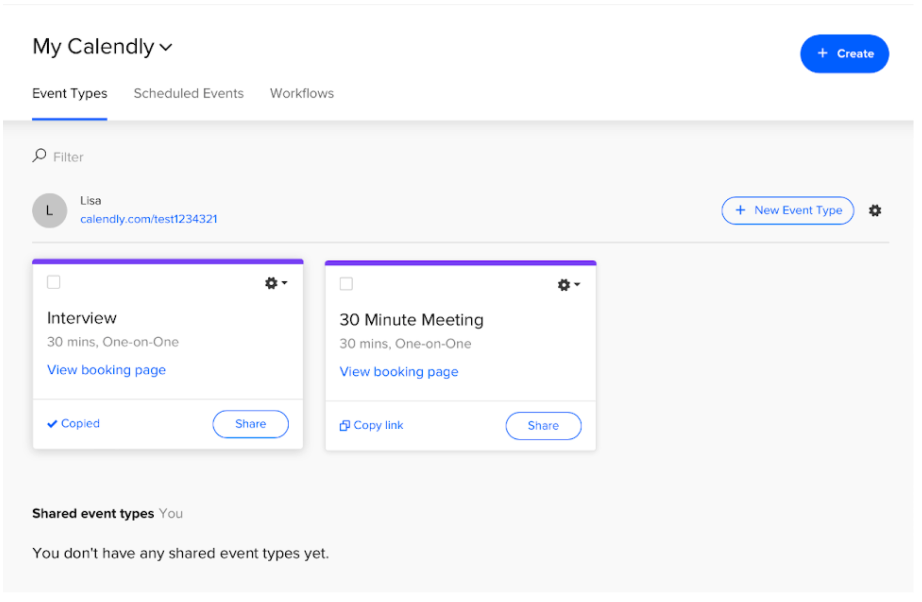The height and width of the screenshot is (602, 922).
Task: Expand the caret next to the Interview gear
Action: (x=285, y=283)
